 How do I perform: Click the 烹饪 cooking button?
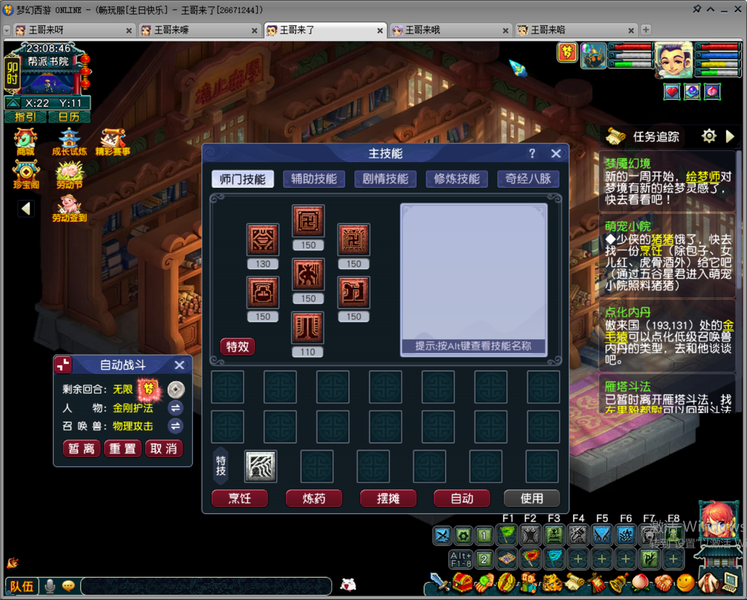(x=240, y=498)
